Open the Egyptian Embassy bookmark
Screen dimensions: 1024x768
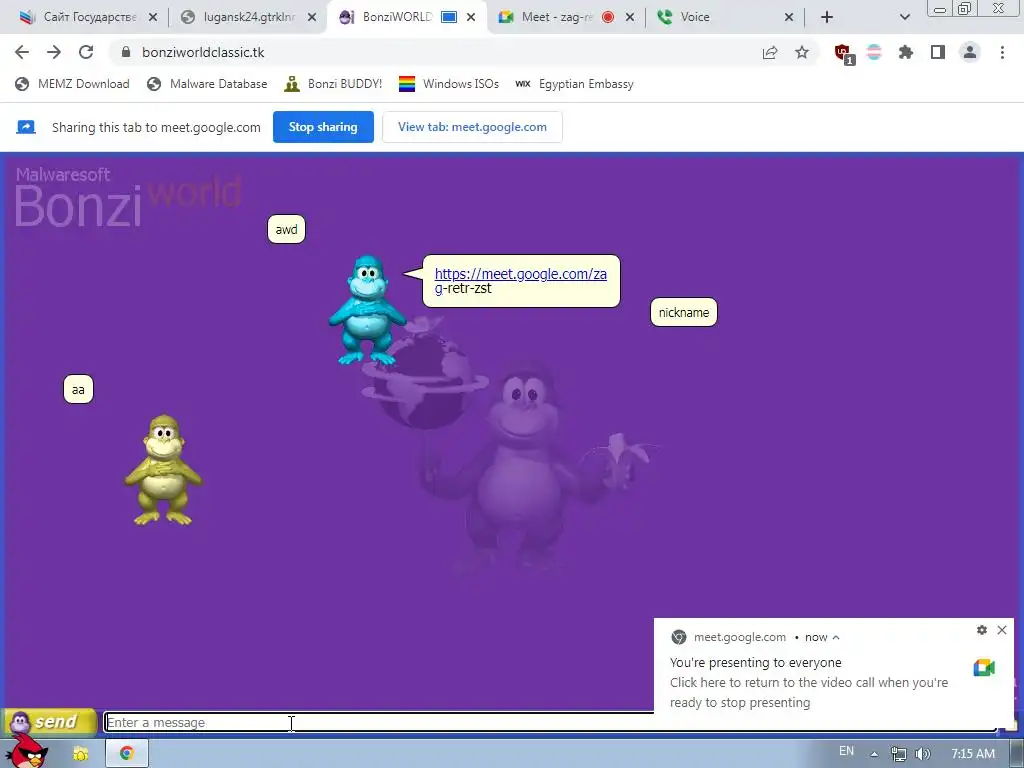(x=574, y=84)
